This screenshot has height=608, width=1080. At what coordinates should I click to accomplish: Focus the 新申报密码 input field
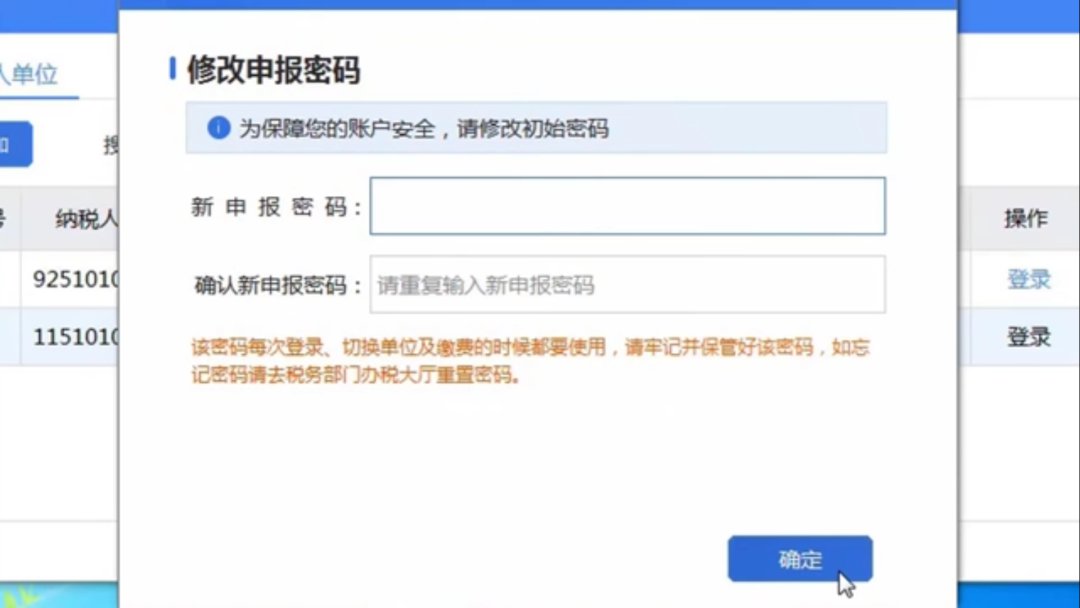coord(627,206)
